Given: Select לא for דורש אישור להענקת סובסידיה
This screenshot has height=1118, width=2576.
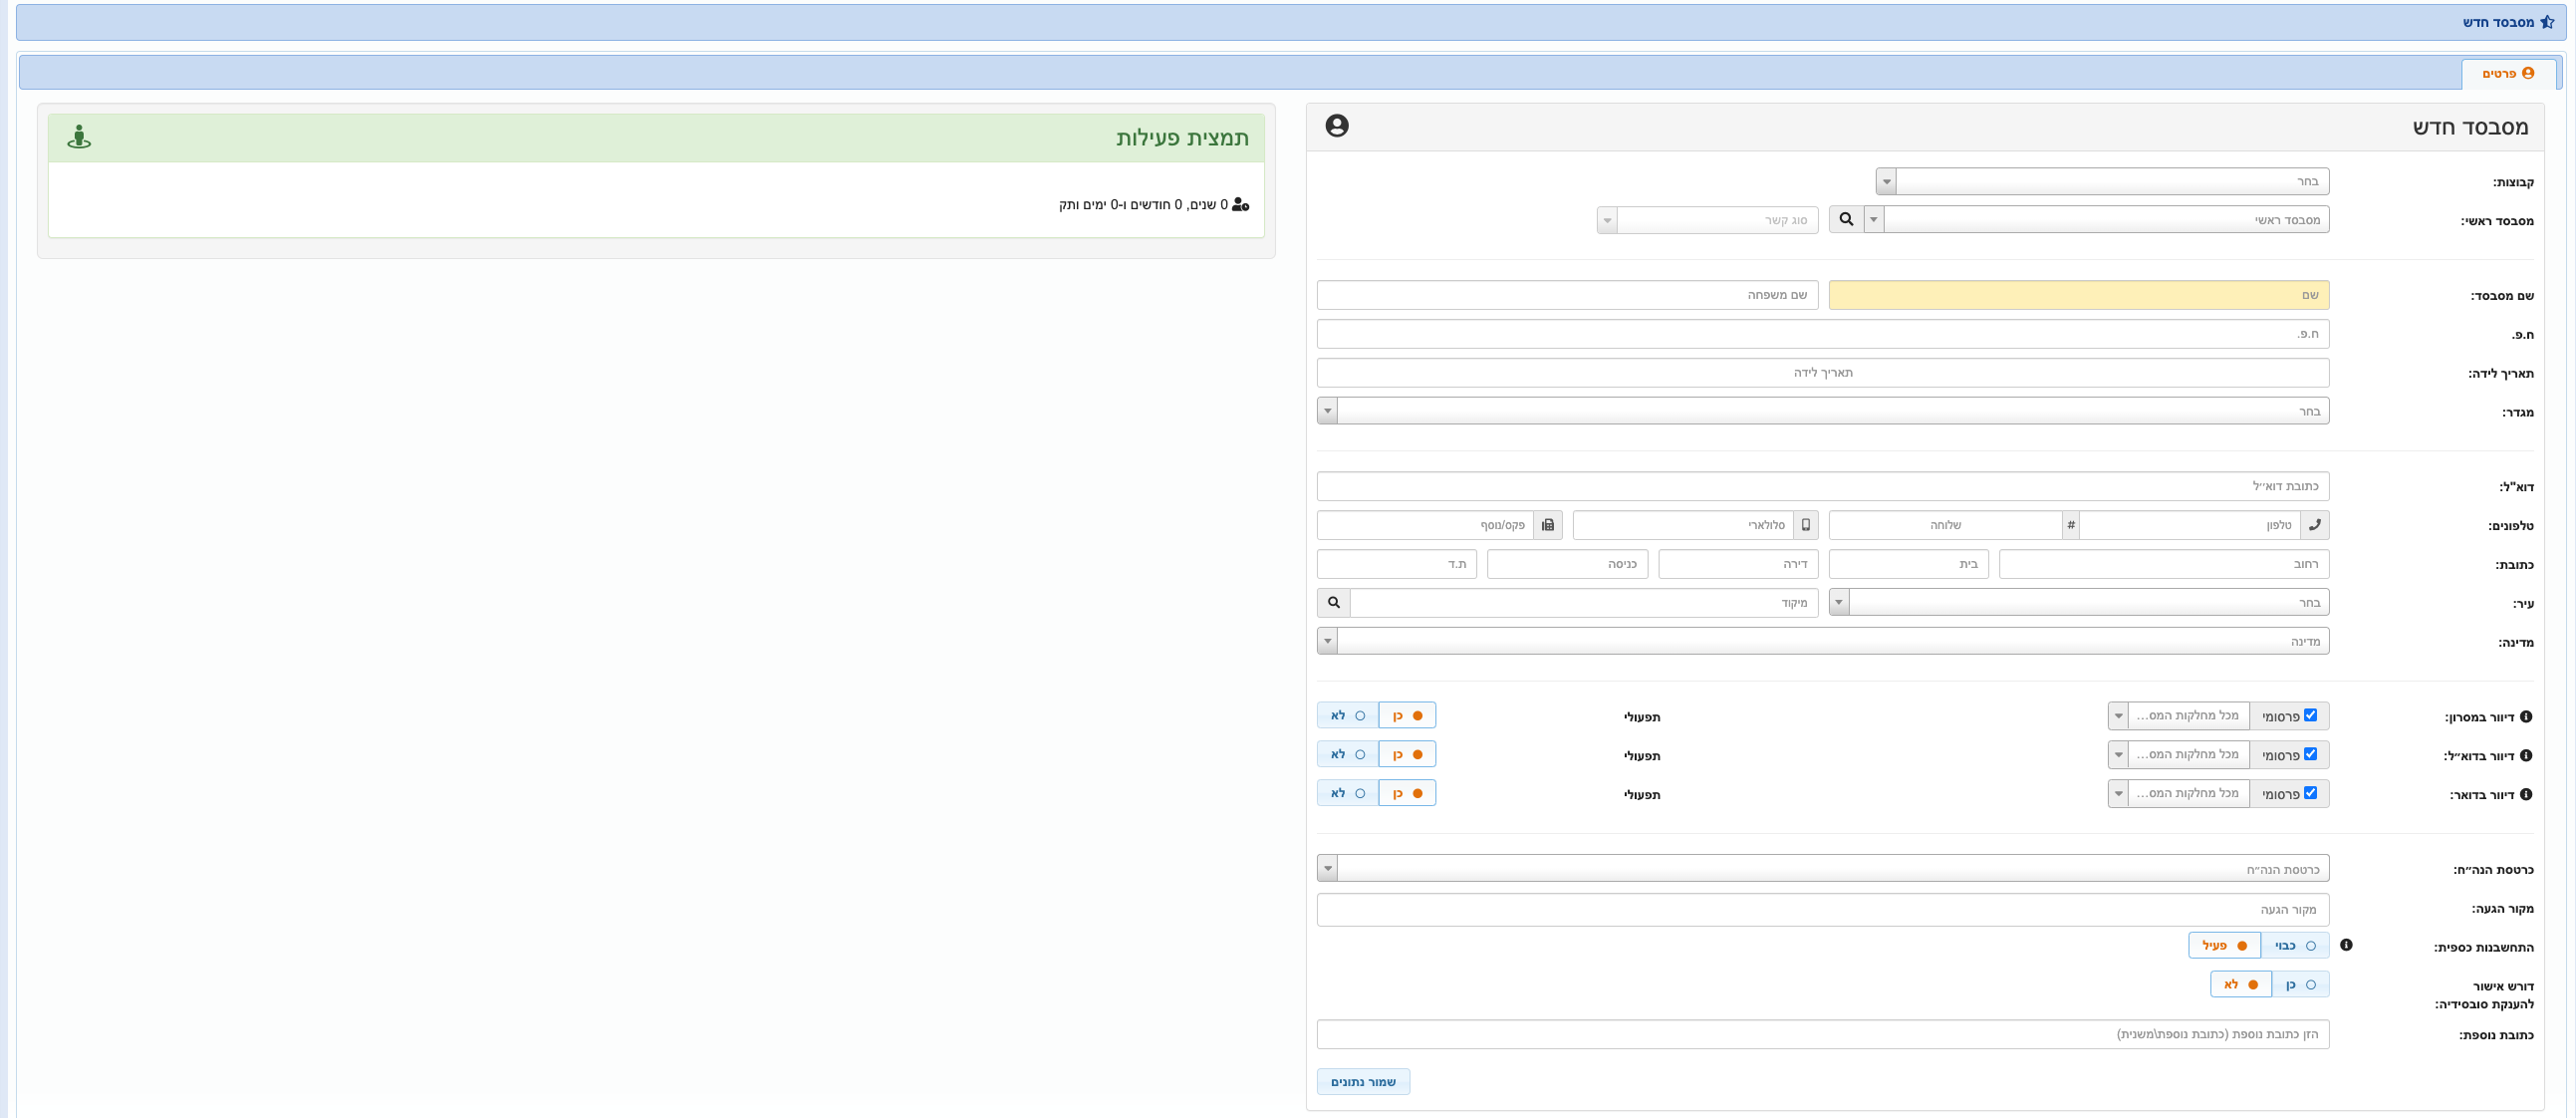Looking at the screenshot, I should pos(2241,984).
